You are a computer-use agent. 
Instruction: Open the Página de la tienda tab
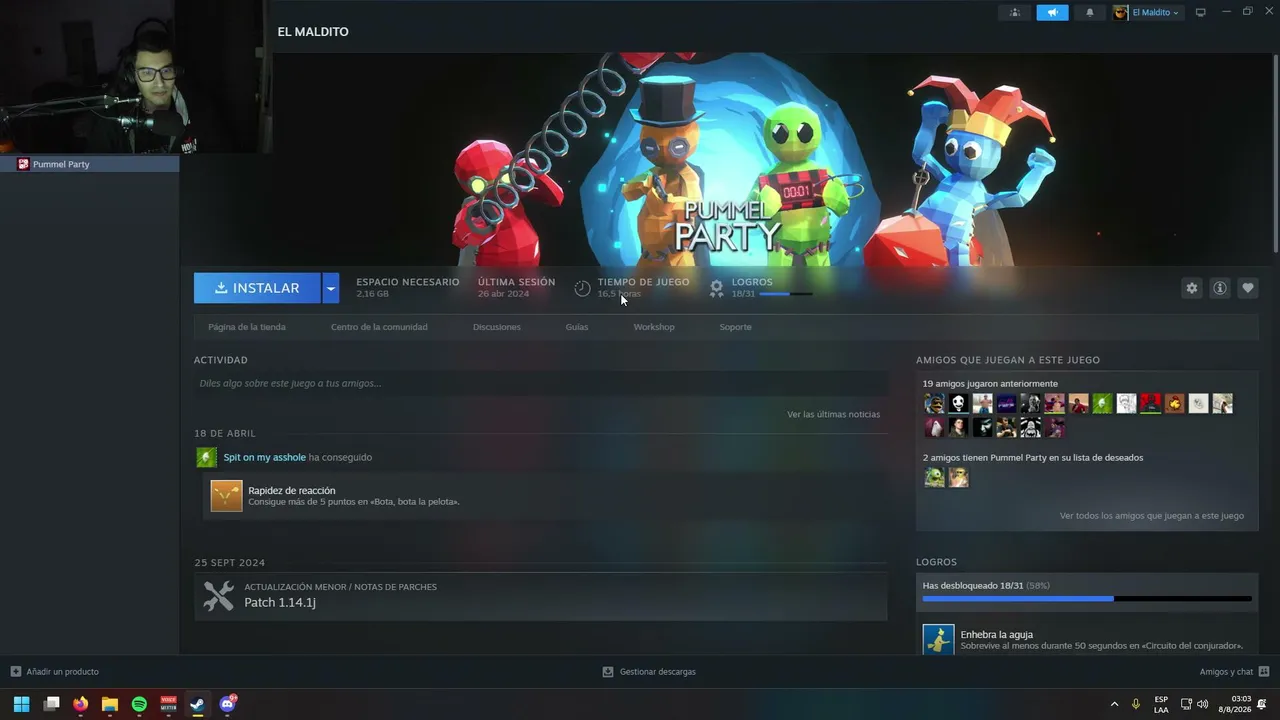click(x=247, y=327)
